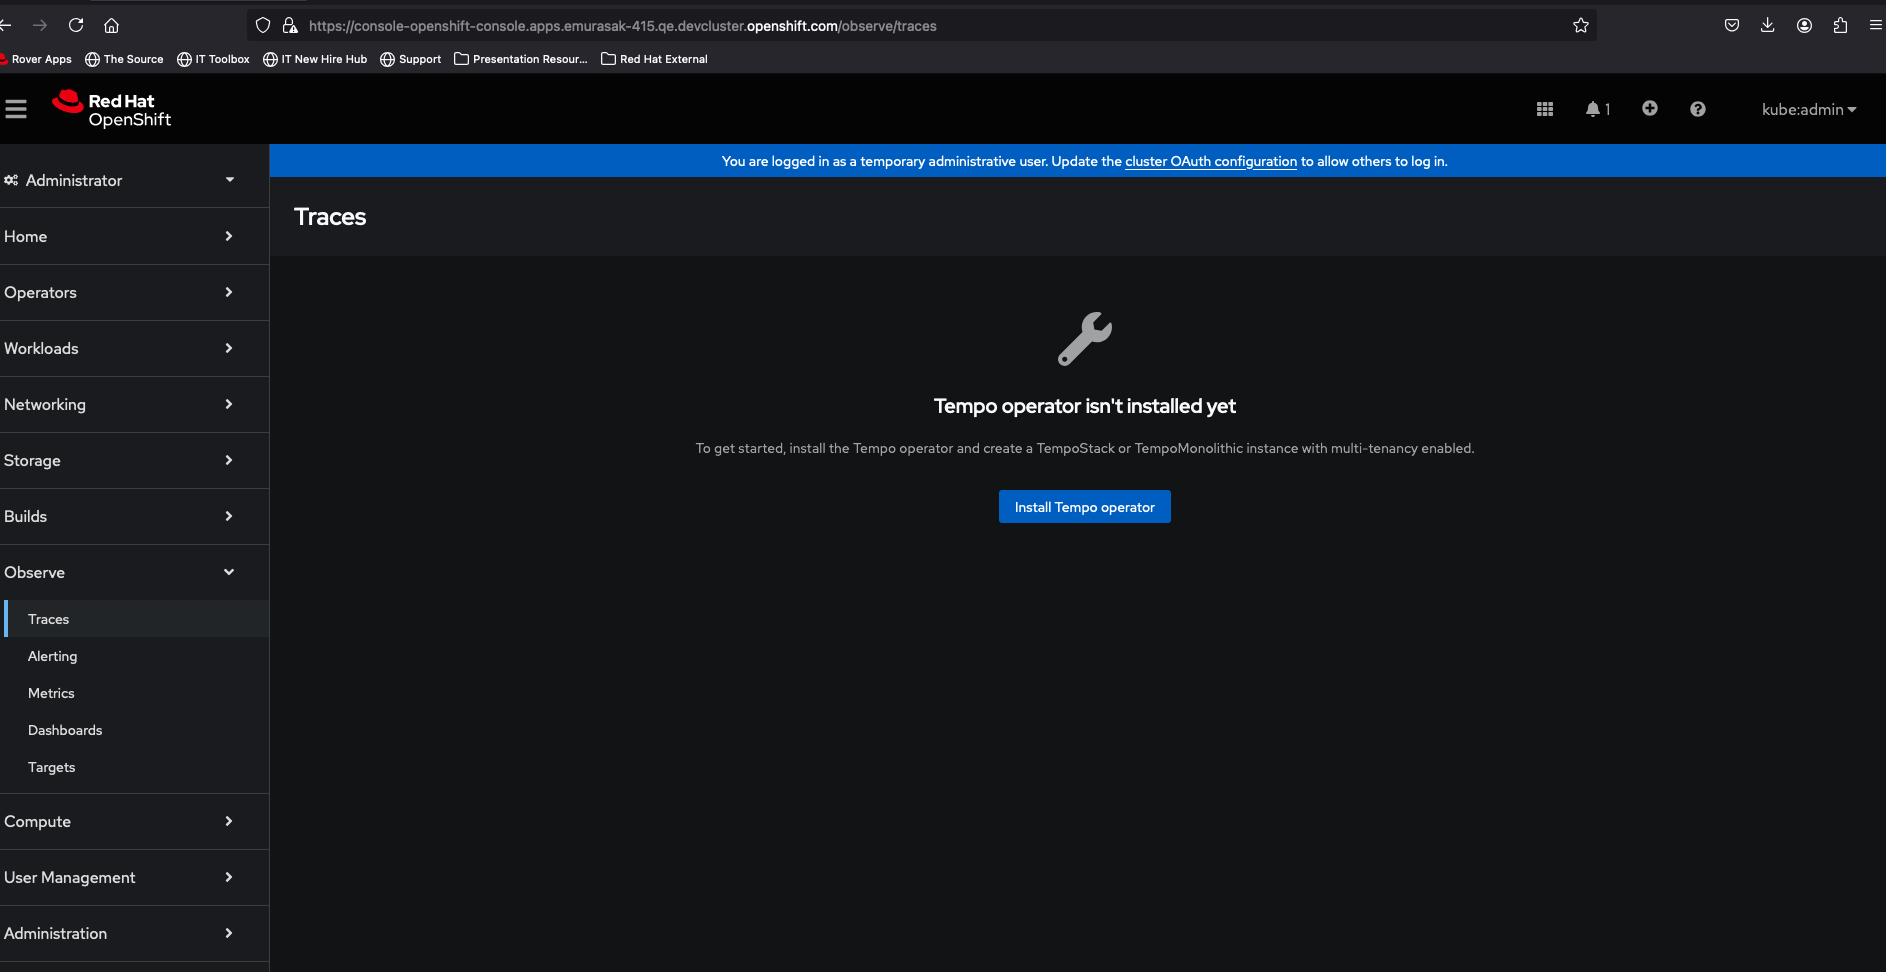Screen dimensions: 1886x972
Task: Select Traces under Observe
Action: [x=136, y=619]
